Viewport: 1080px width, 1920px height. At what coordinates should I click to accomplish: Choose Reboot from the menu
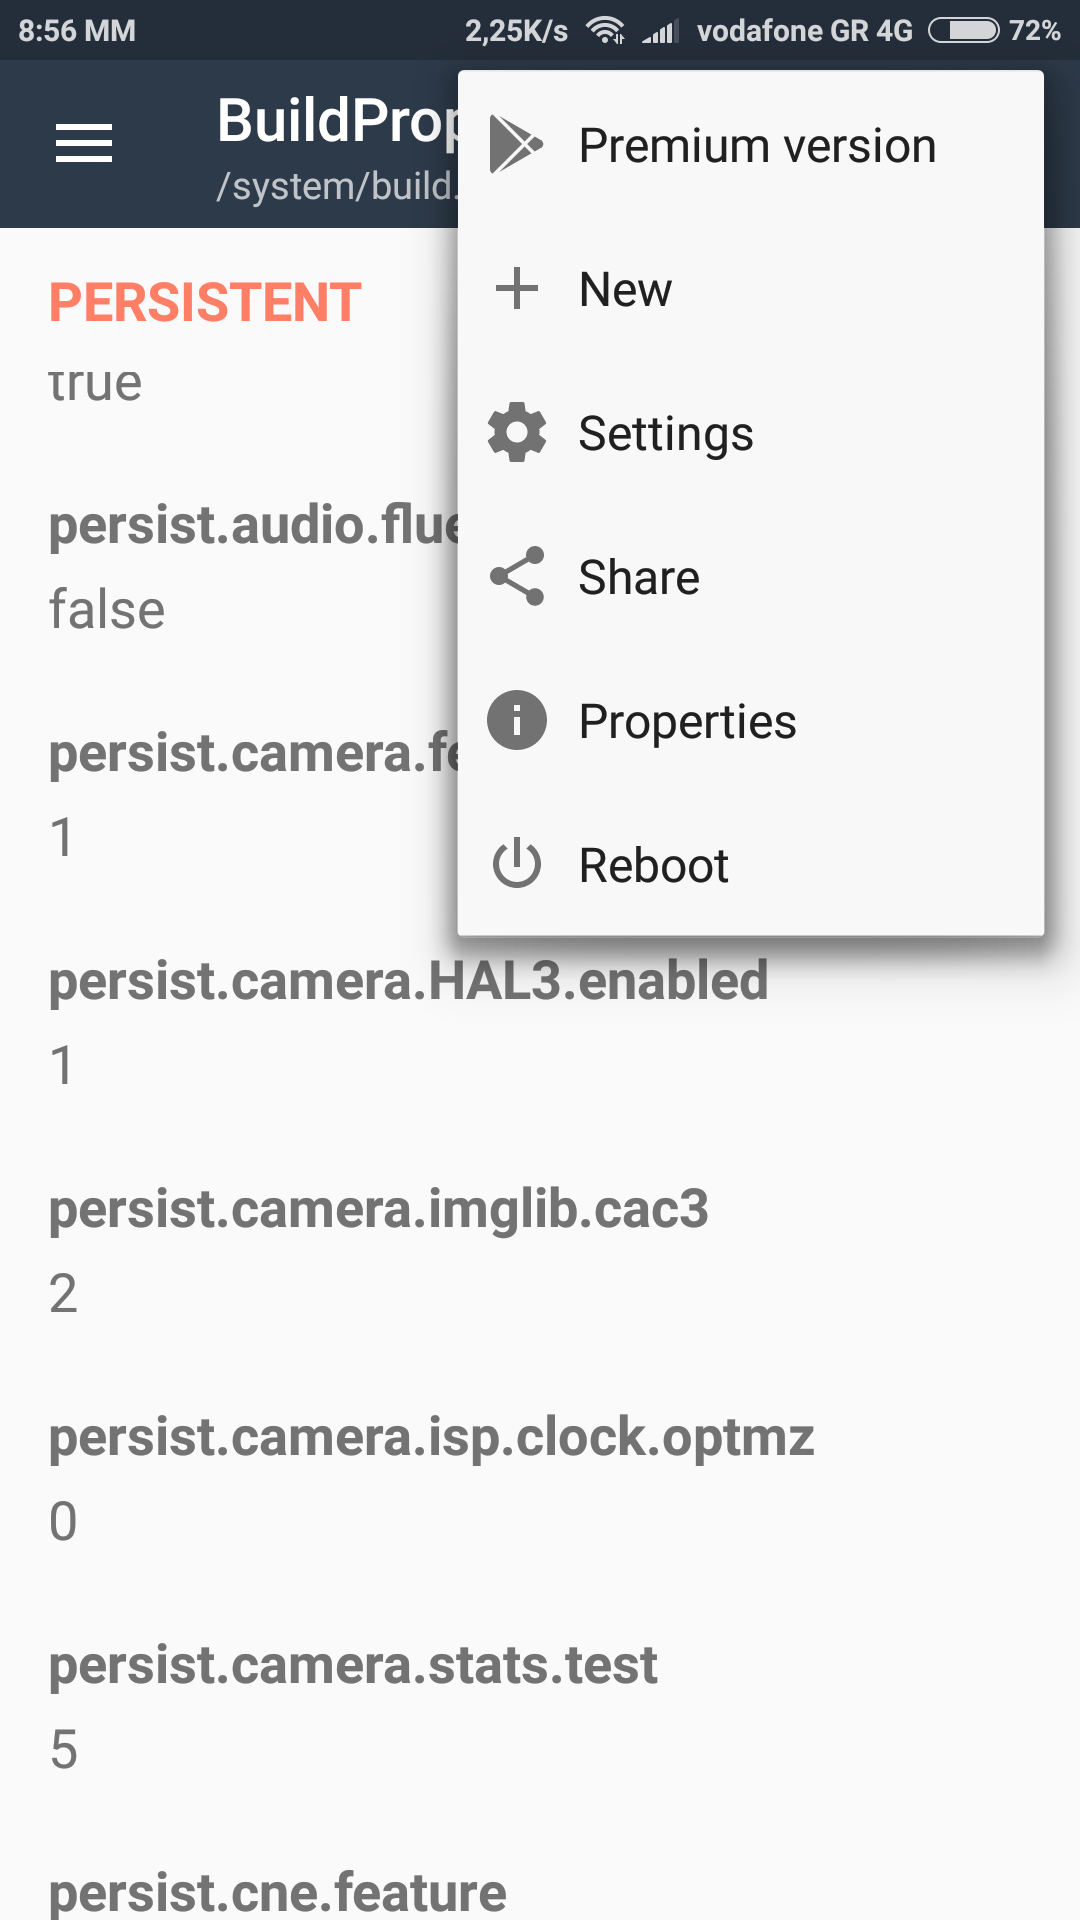pyautogui.click(x=654, y=866)
